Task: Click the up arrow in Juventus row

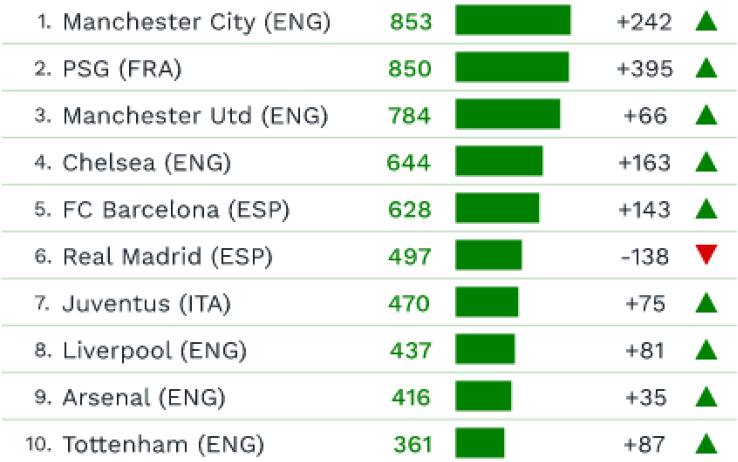Action: click(x=707, y=303)
